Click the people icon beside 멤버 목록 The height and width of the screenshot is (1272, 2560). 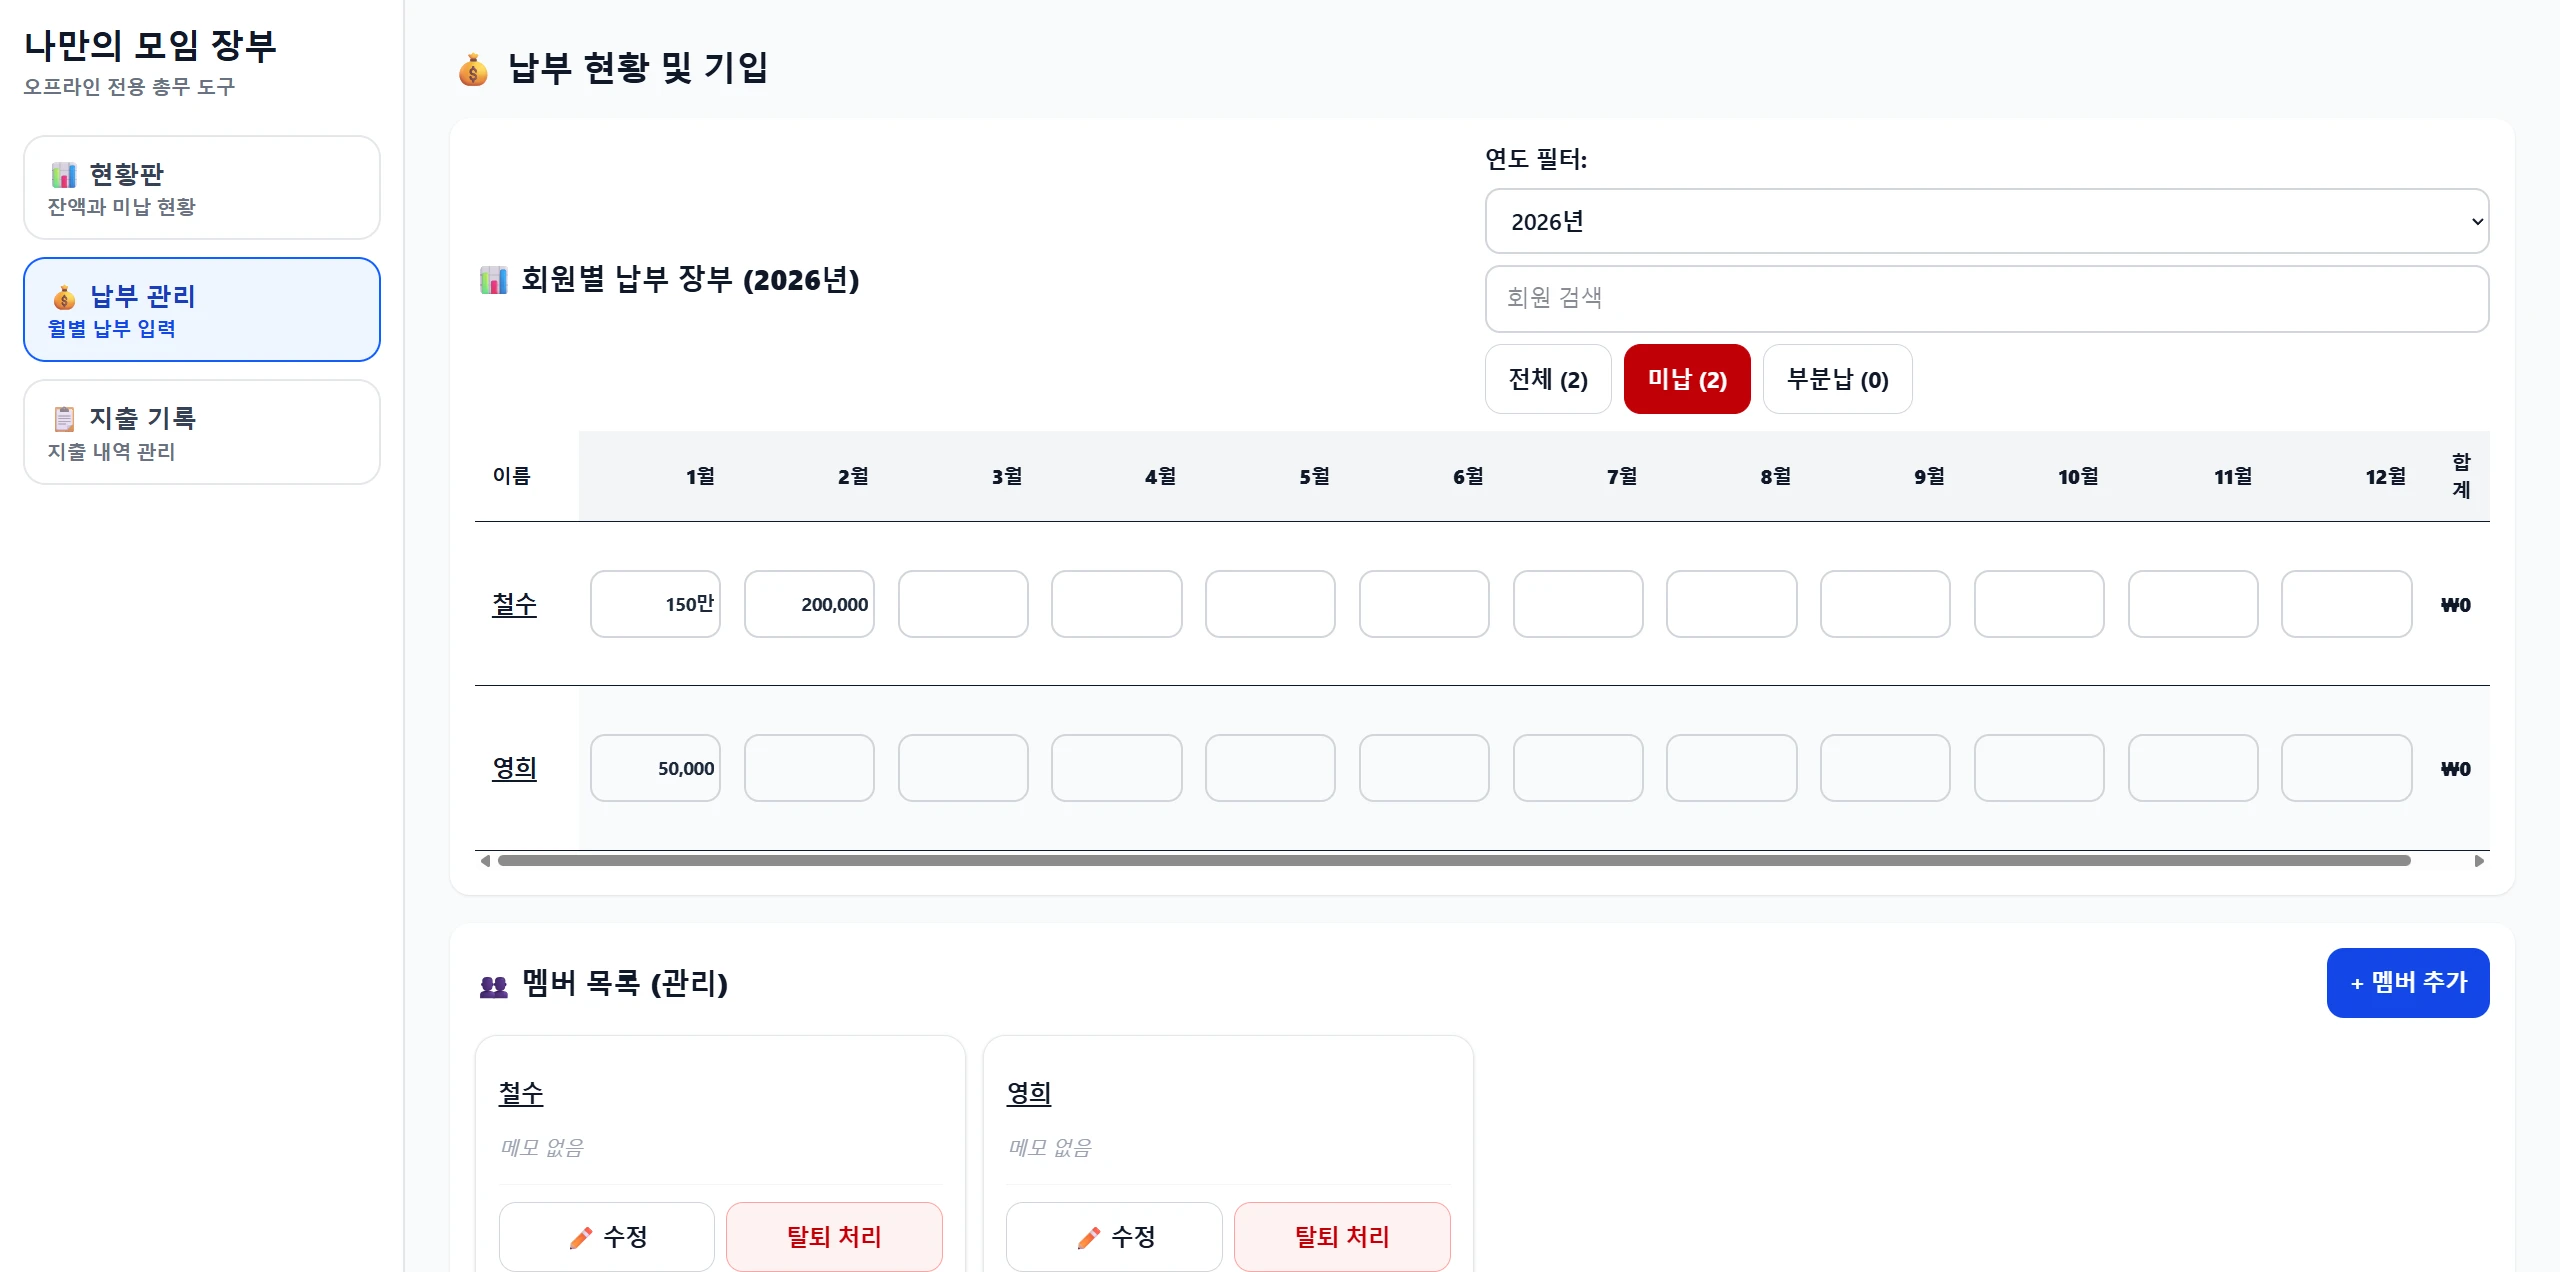(494, 987)
